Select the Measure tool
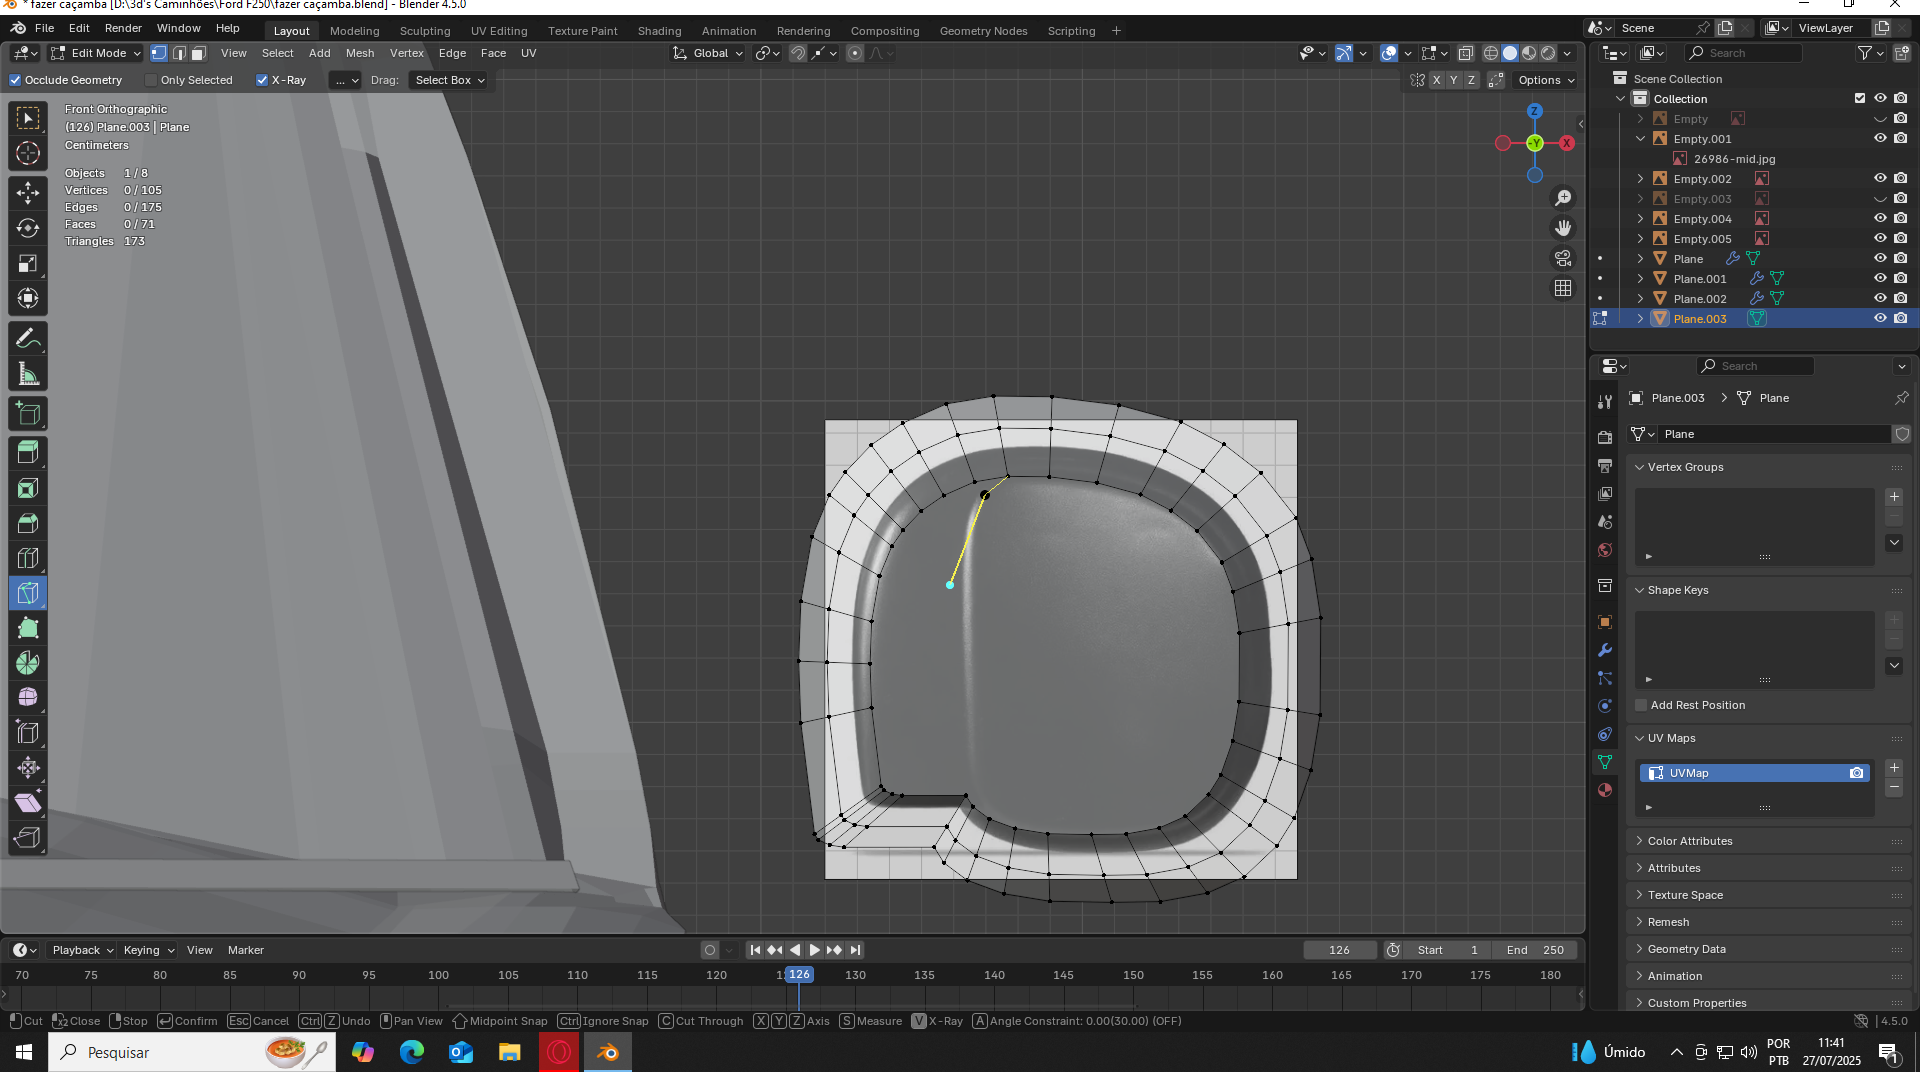Image resolution: width=1920 pixels, height=1072 pixels. pos(28,374)
